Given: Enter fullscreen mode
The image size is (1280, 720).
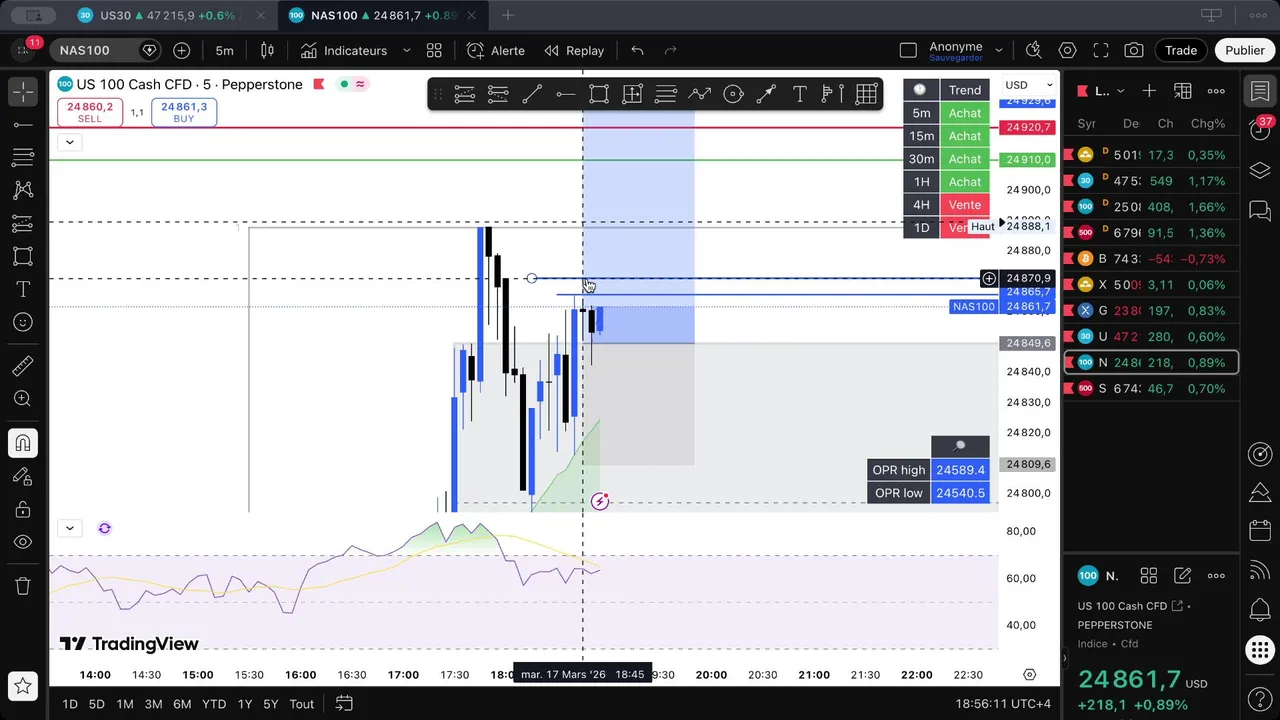Looking at the screenshot, I should coord(1100,50).
